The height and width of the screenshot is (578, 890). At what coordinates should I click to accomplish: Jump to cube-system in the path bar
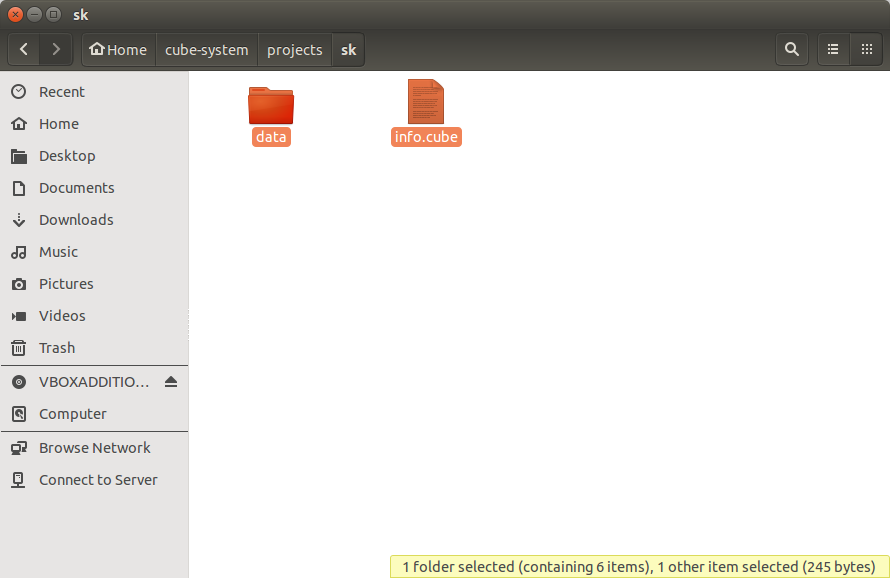(207, 49)
